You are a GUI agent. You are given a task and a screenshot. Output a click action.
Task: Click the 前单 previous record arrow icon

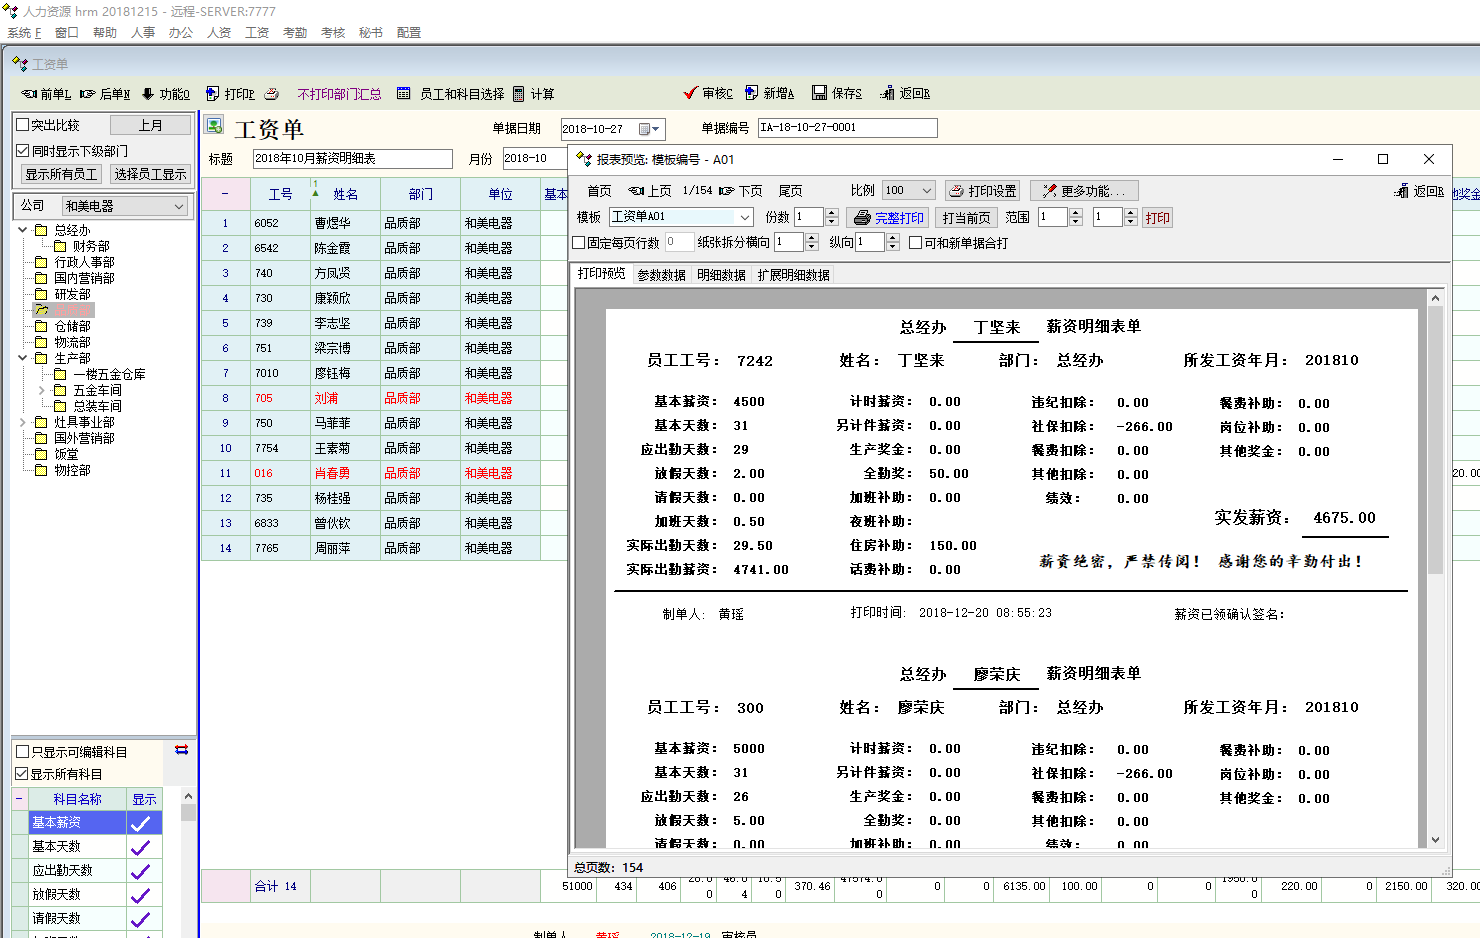point(29,94)
